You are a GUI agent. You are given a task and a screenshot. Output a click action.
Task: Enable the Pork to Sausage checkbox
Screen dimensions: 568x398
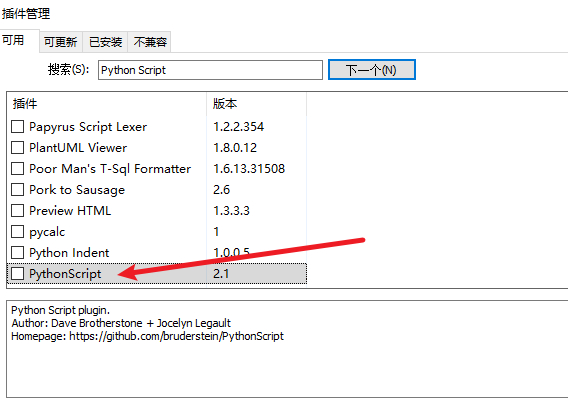point(17,190)
